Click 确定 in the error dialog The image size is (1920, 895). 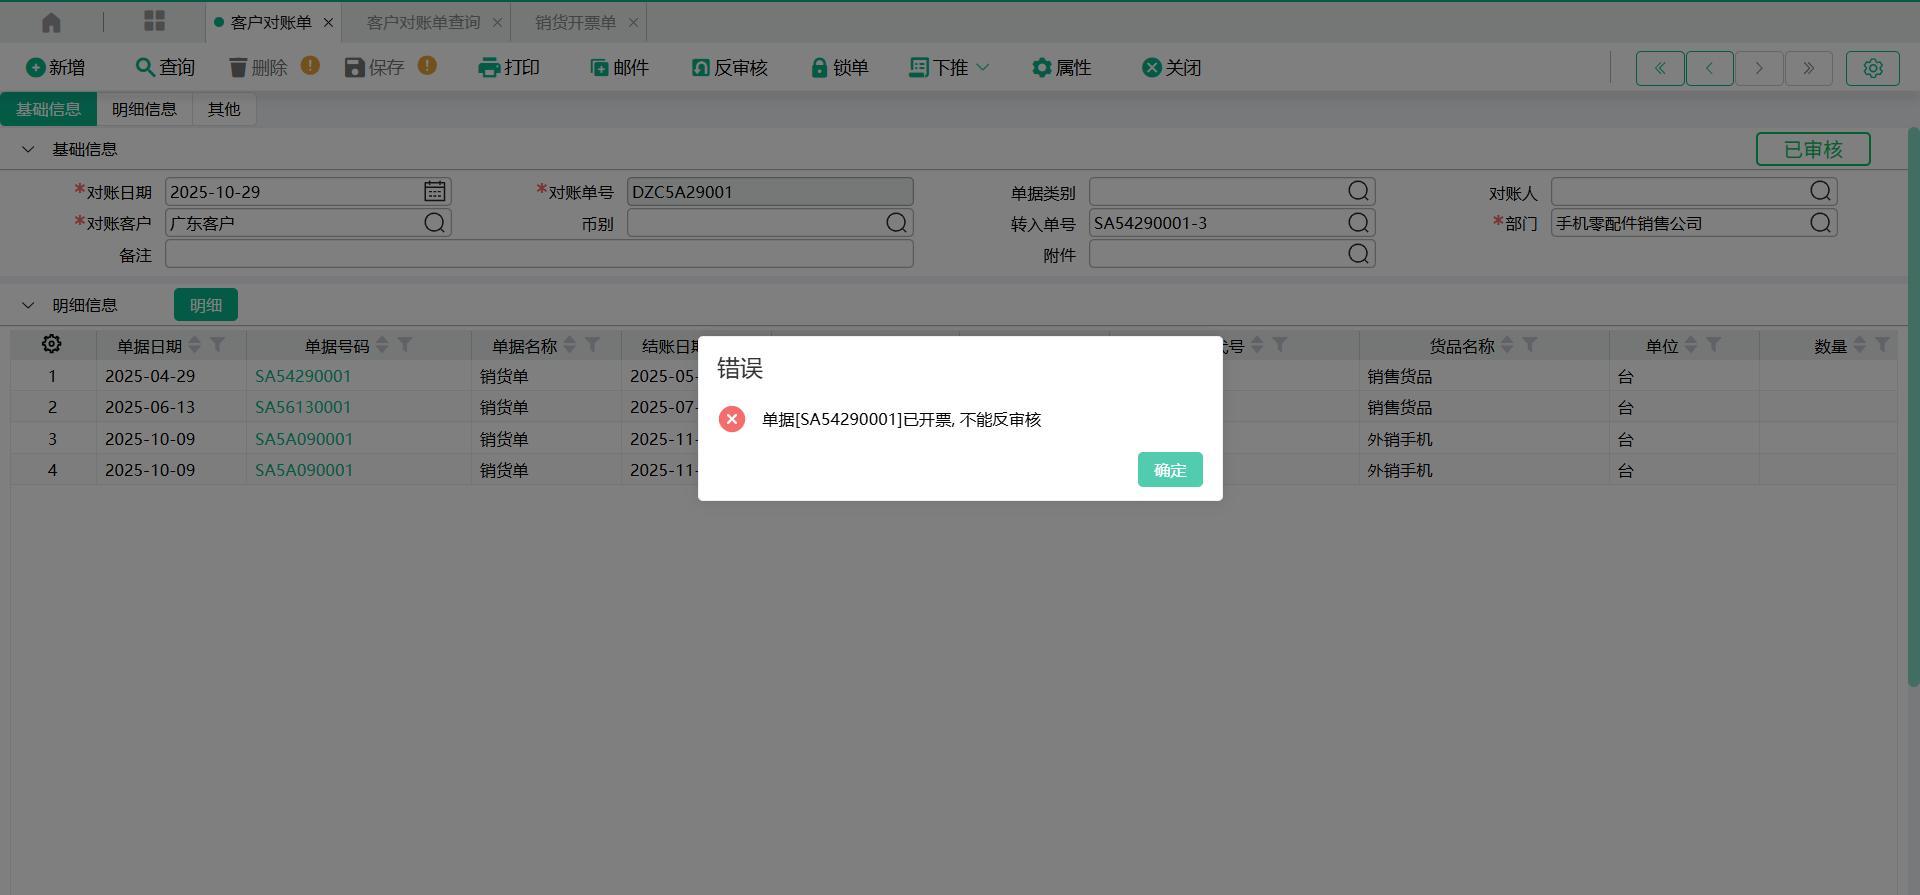click(1169, 469)
